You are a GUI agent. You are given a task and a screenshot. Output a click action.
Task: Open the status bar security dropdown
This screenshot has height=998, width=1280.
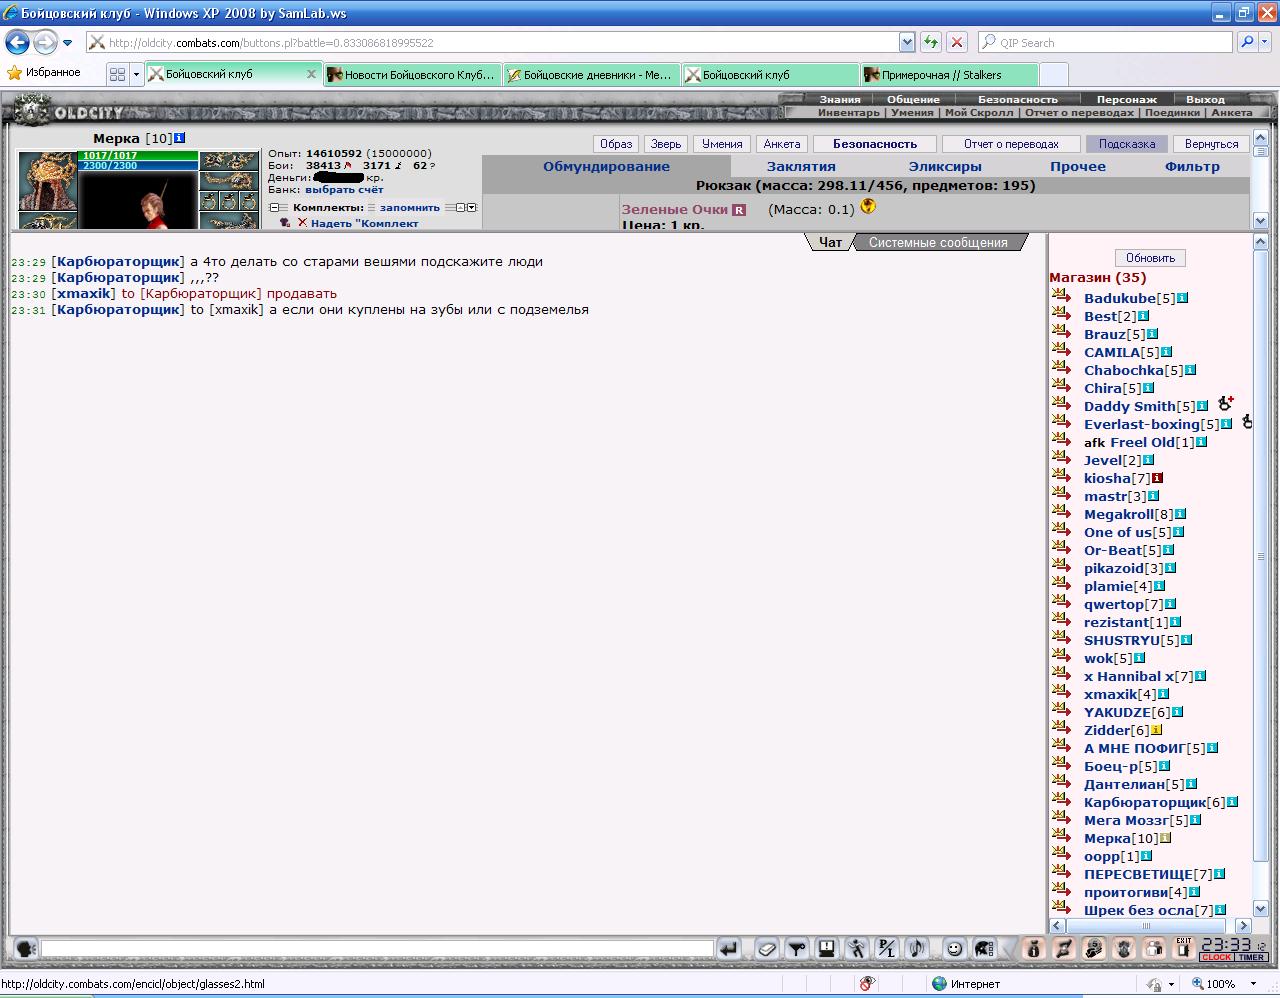point(1172,984)
